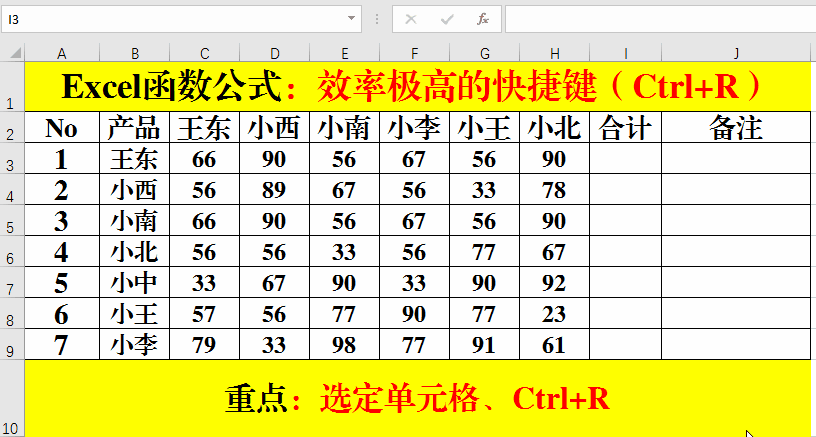816x437 pixels.
Task: Select column E header
Action: click(x=345, y=53)
